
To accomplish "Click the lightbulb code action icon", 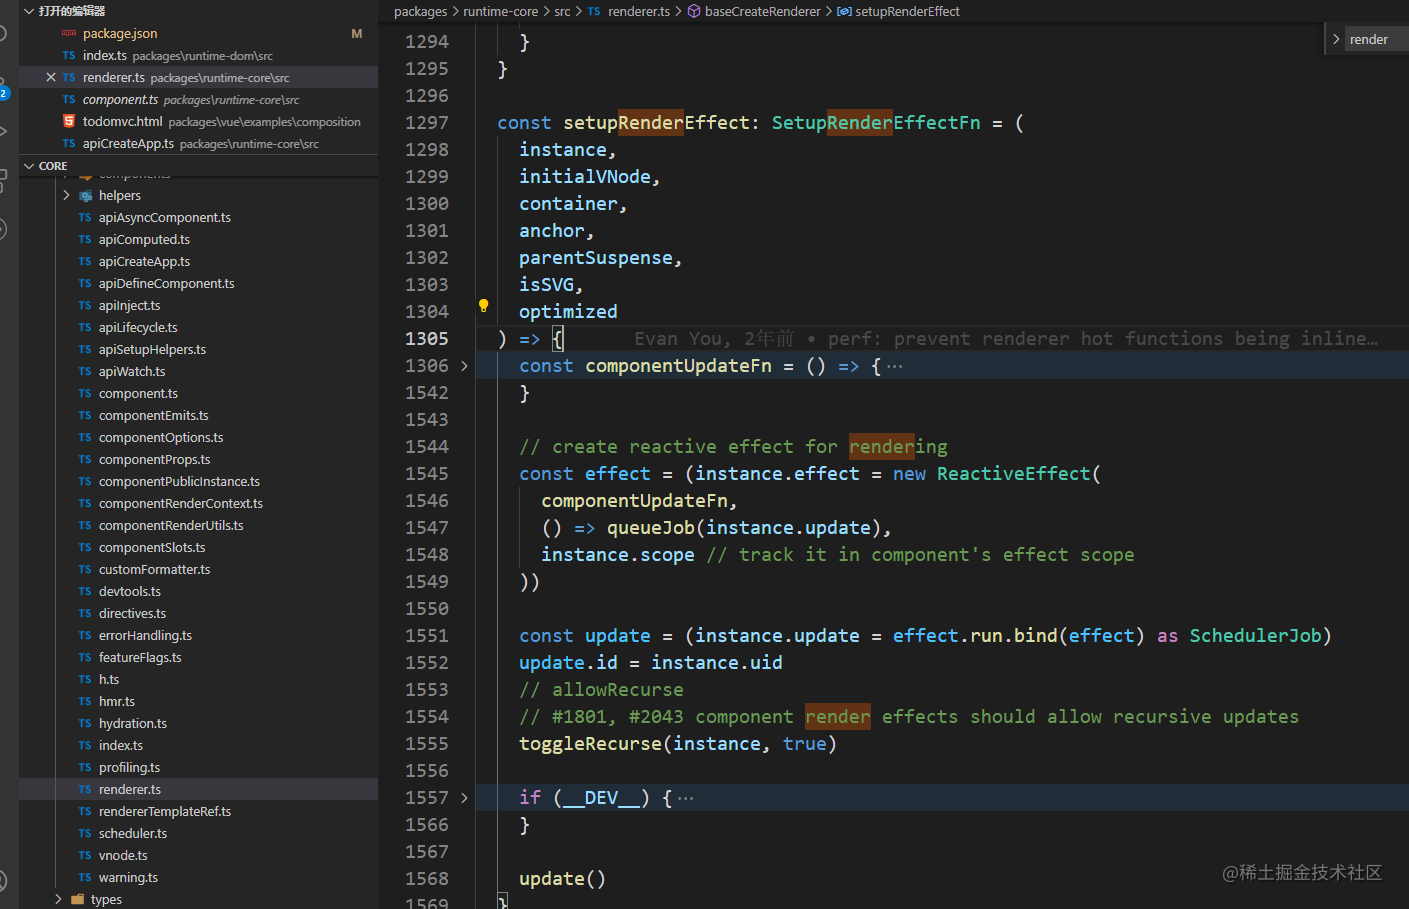I will pyautogui.click(x=483, y=306).
